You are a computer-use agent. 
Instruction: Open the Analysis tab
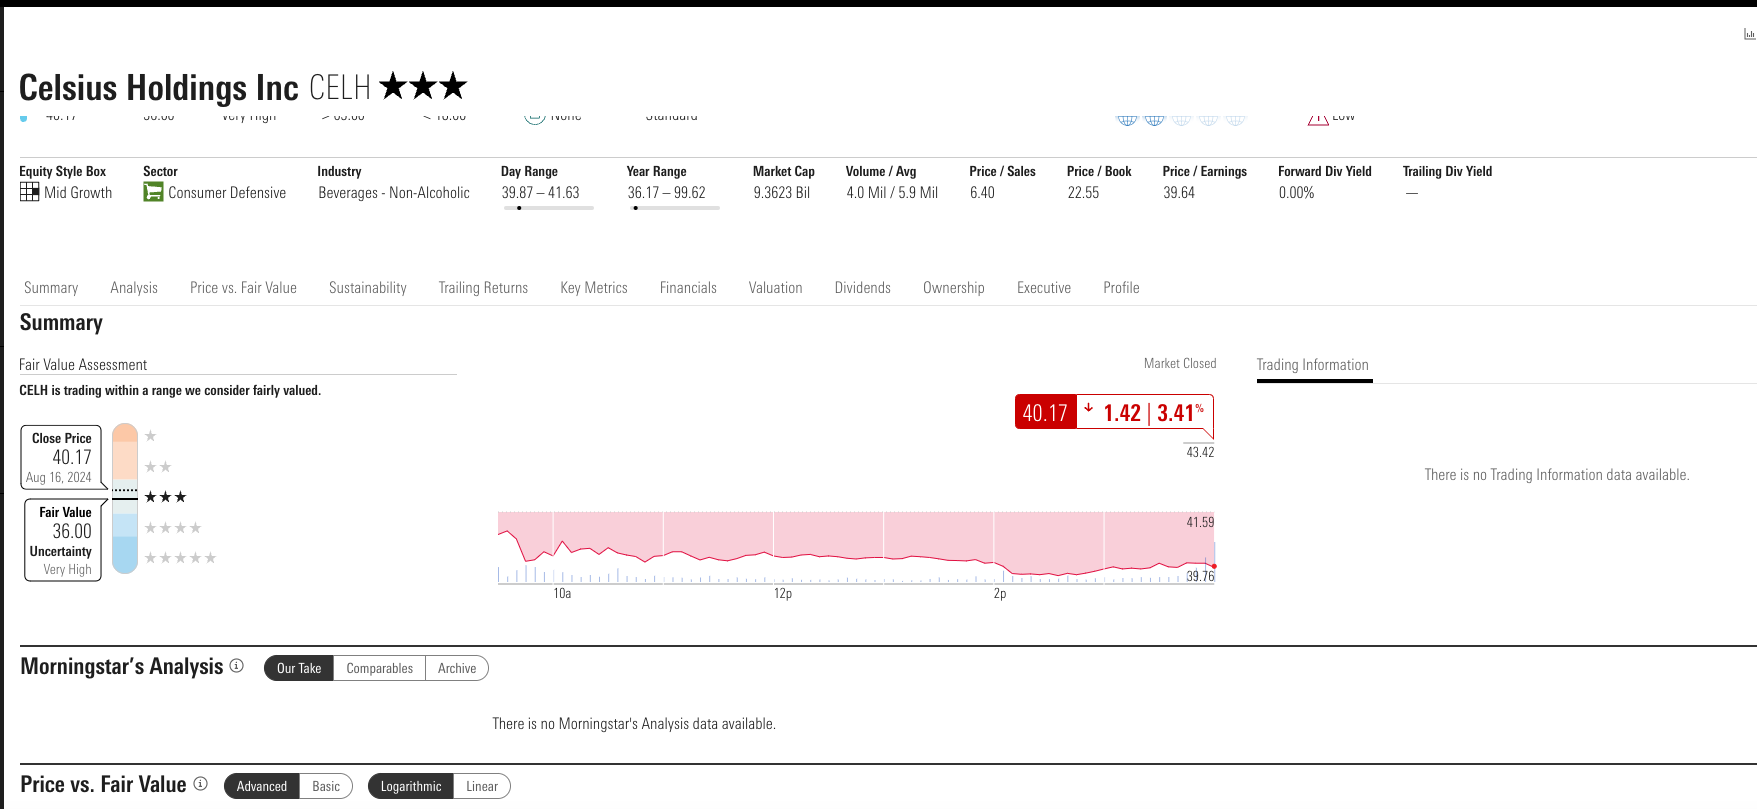tap(134, 288)
